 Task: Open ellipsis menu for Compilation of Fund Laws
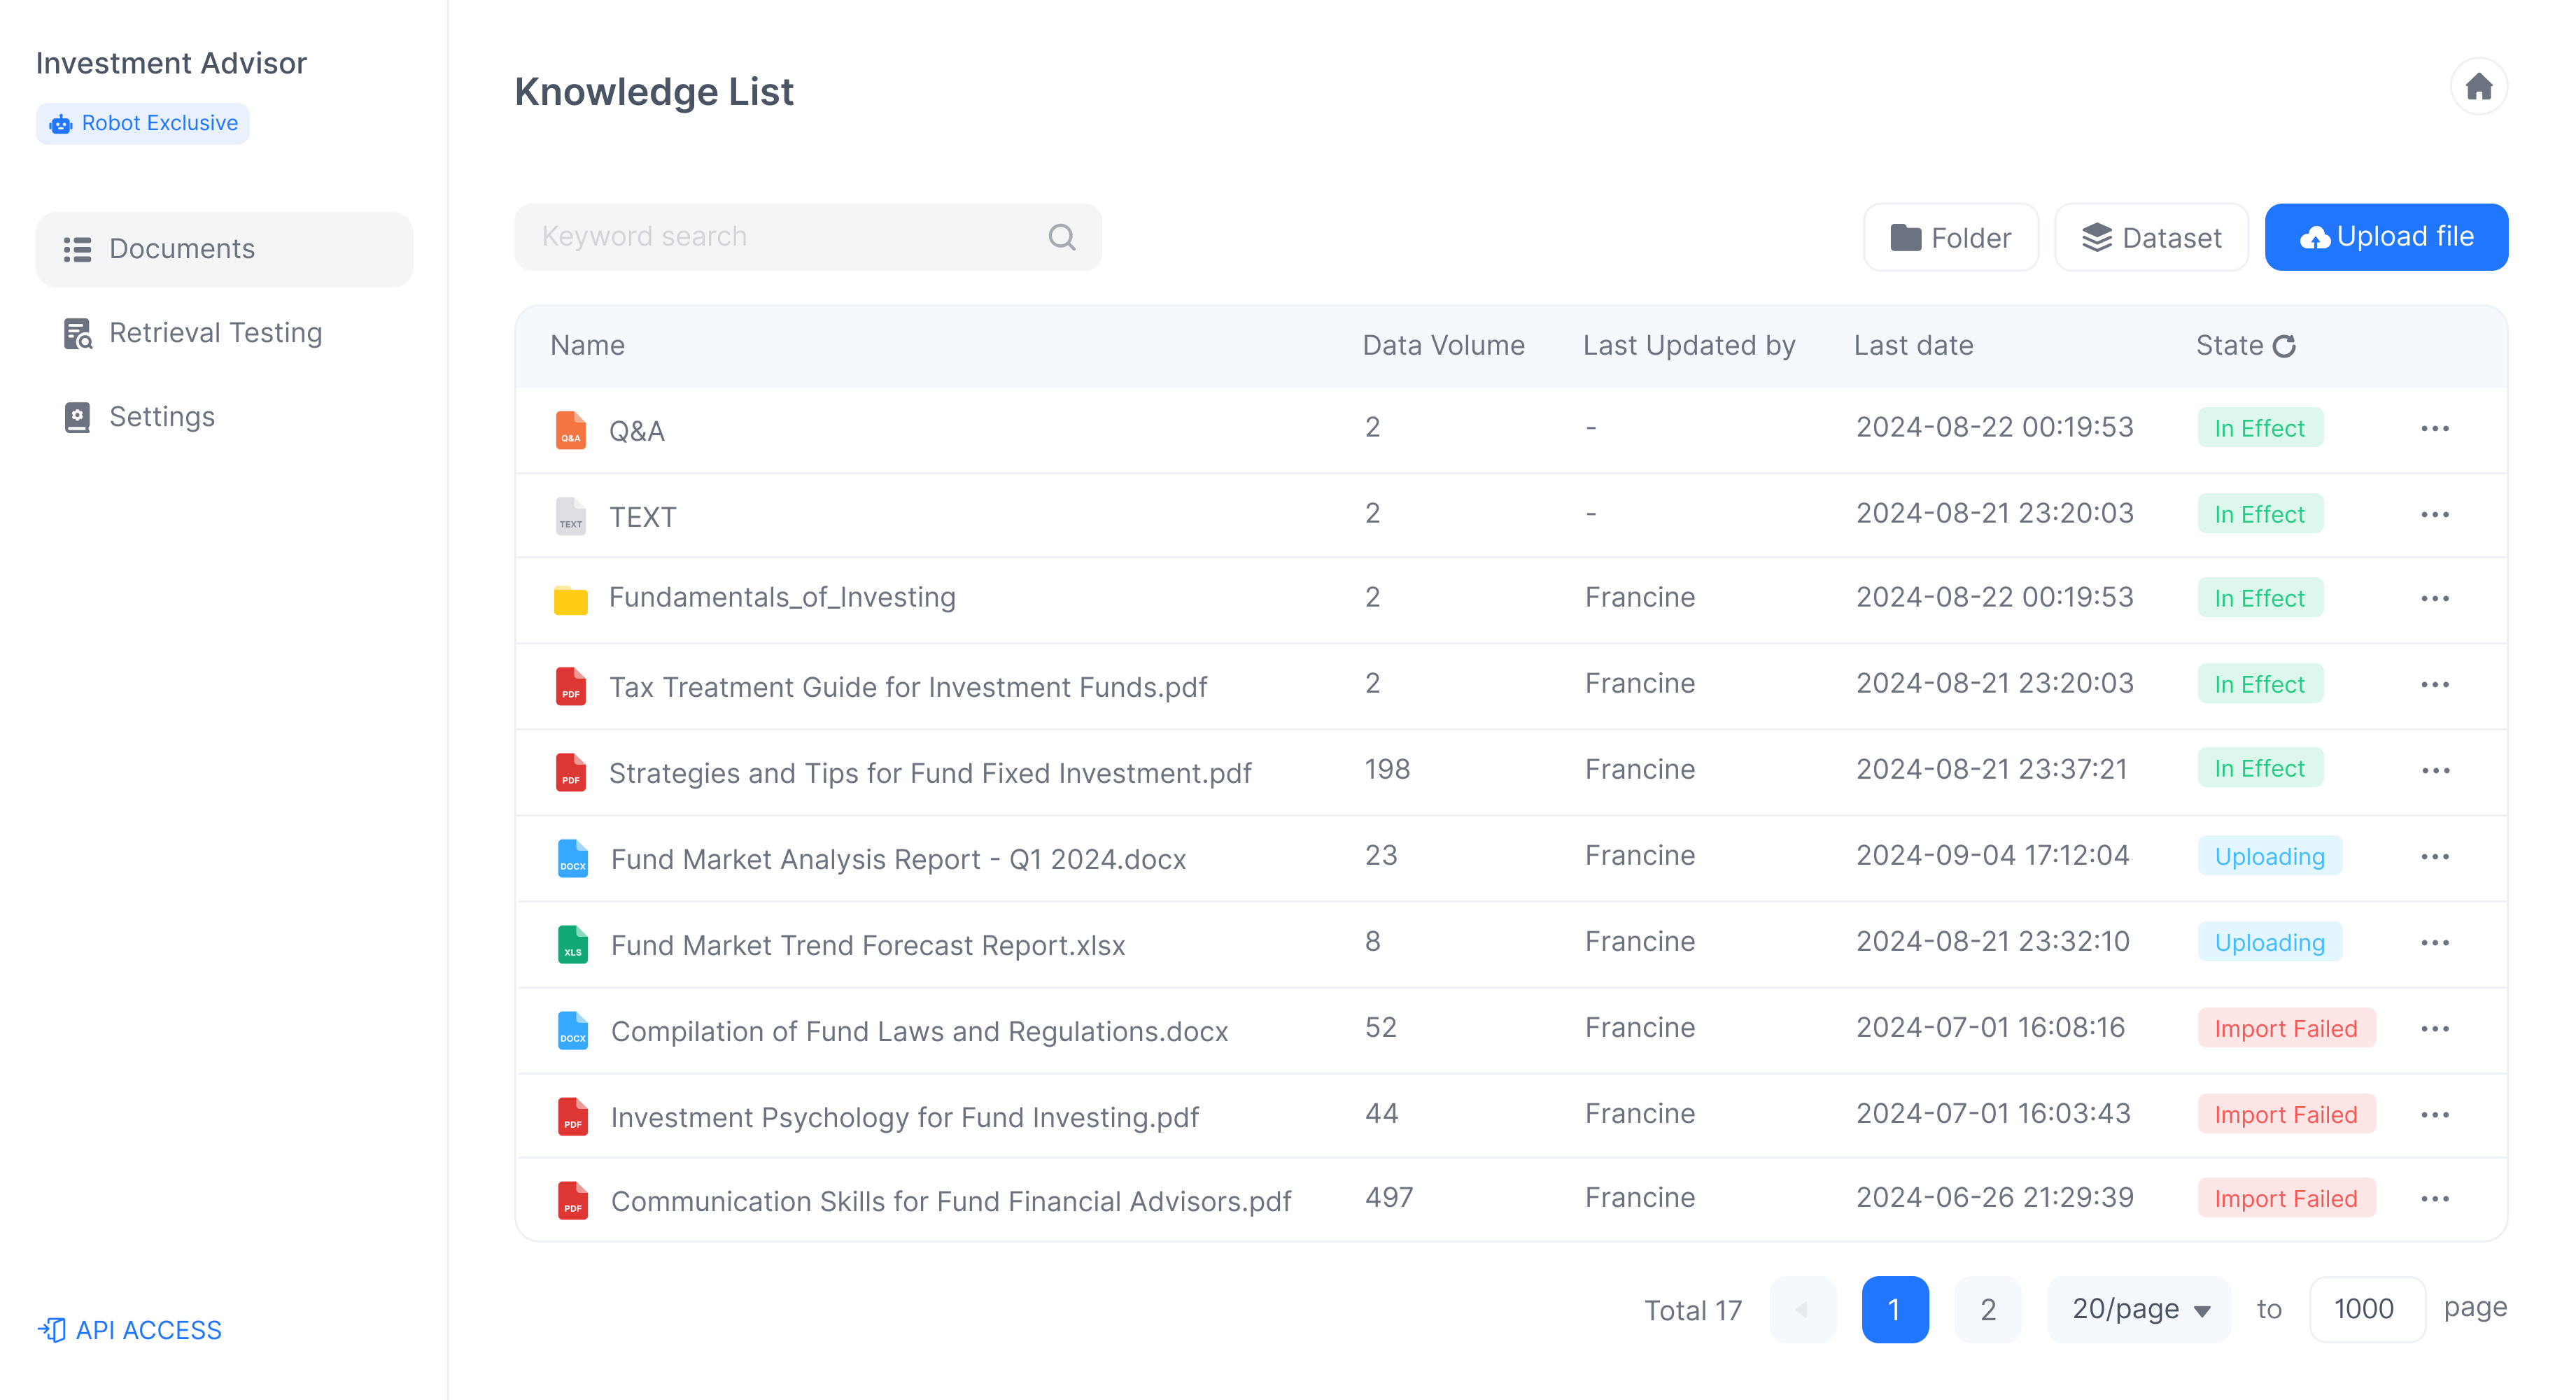pyautogui.click(x=2435, y=1029)
